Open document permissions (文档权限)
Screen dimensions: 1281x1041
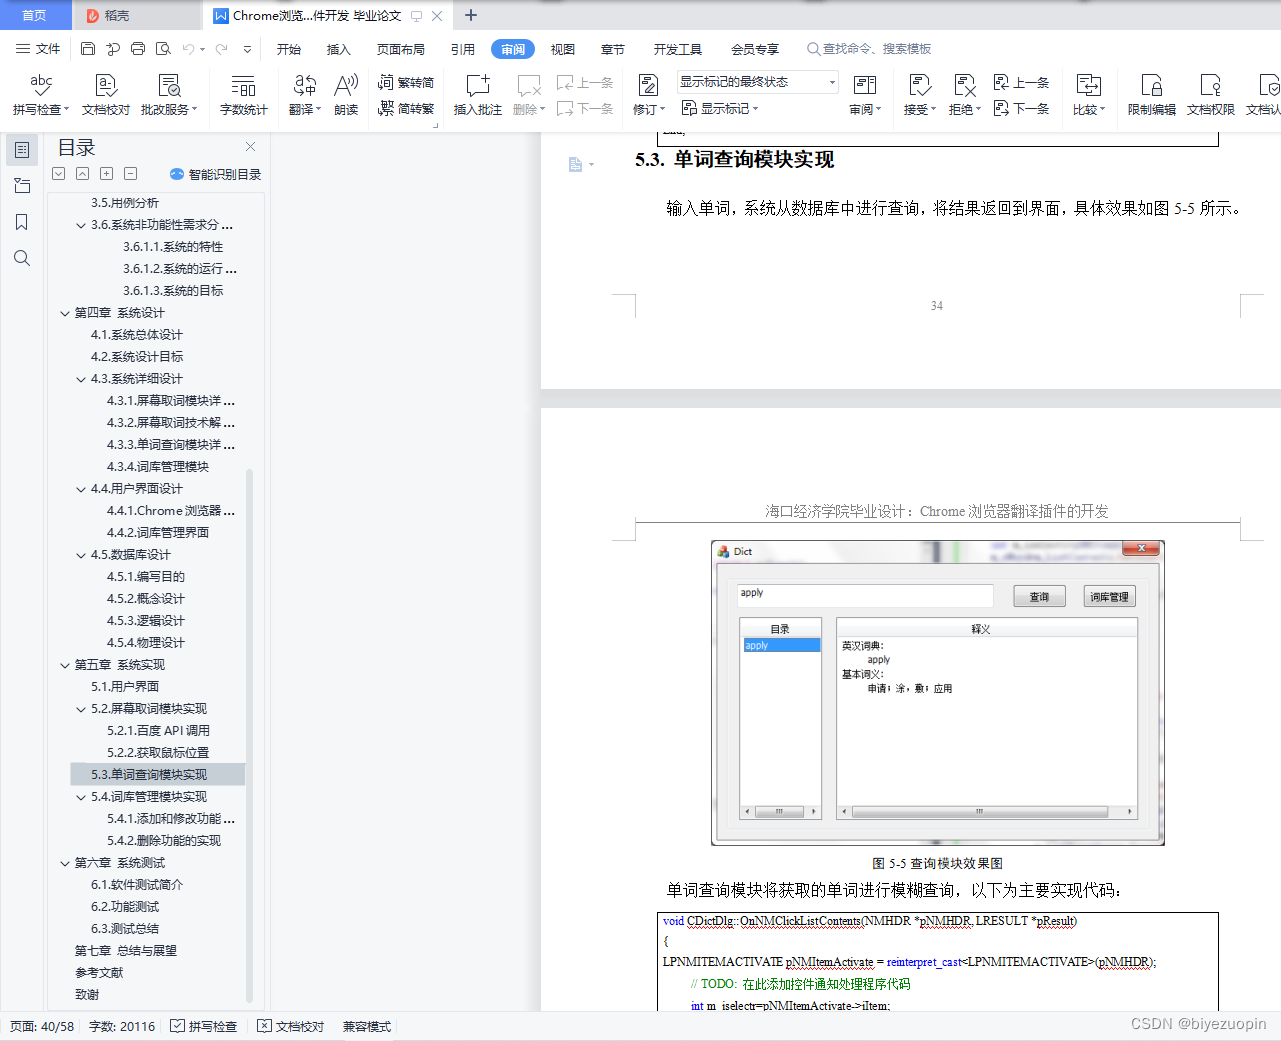(1210, 95)
